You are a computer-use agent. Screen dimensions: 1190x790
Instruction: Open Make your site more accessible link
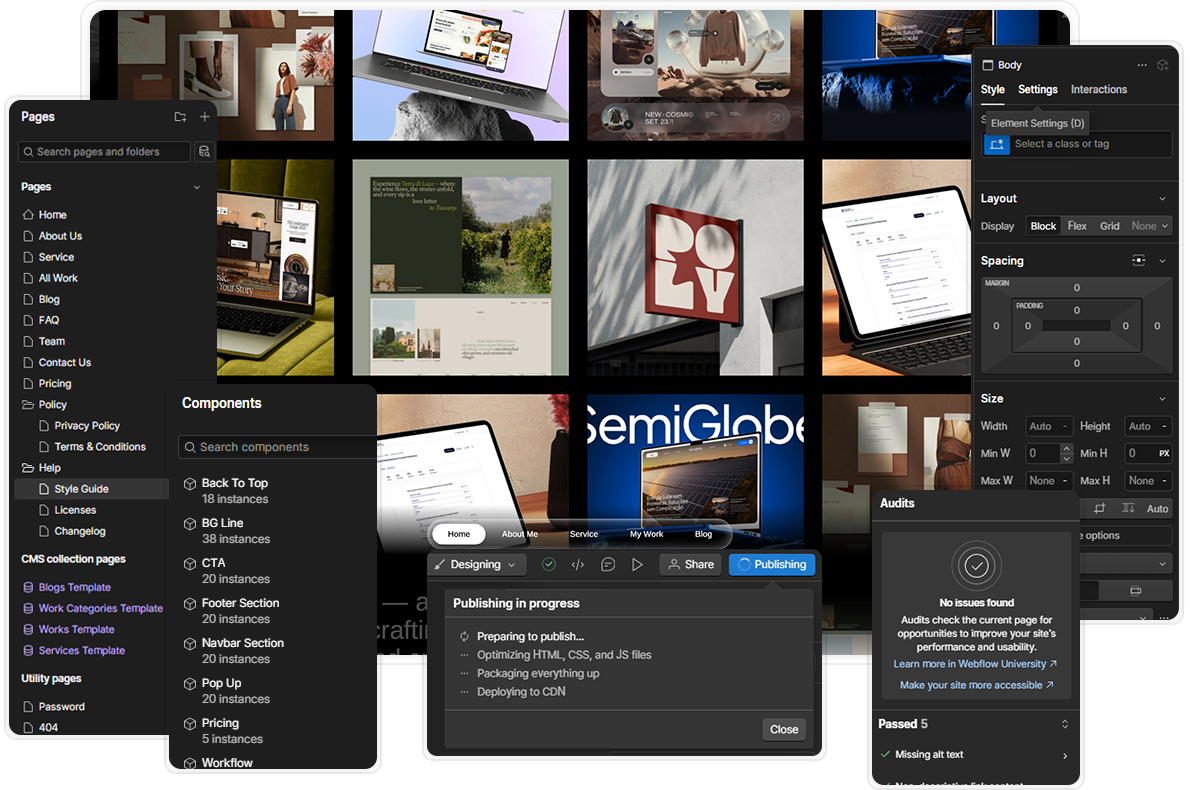tap(976, 685)
